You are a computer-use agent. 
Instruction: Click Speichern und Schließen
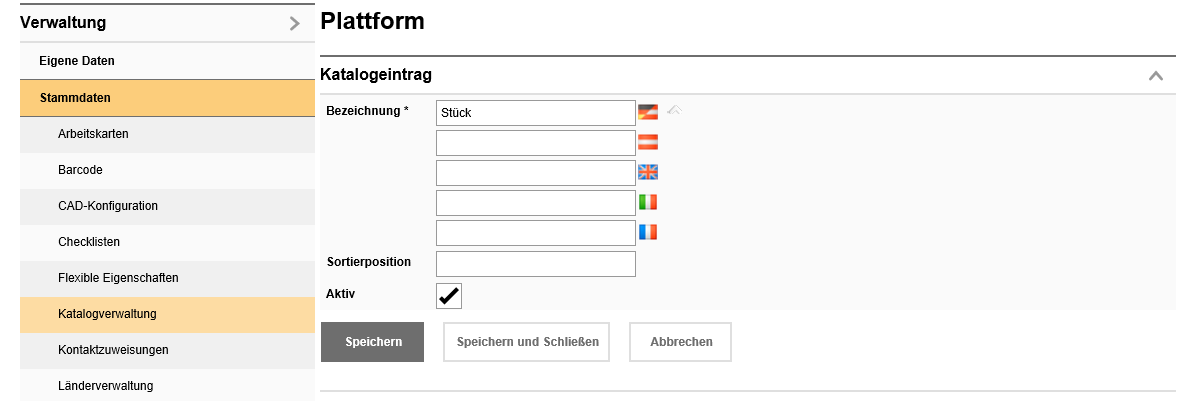(527, 342)
